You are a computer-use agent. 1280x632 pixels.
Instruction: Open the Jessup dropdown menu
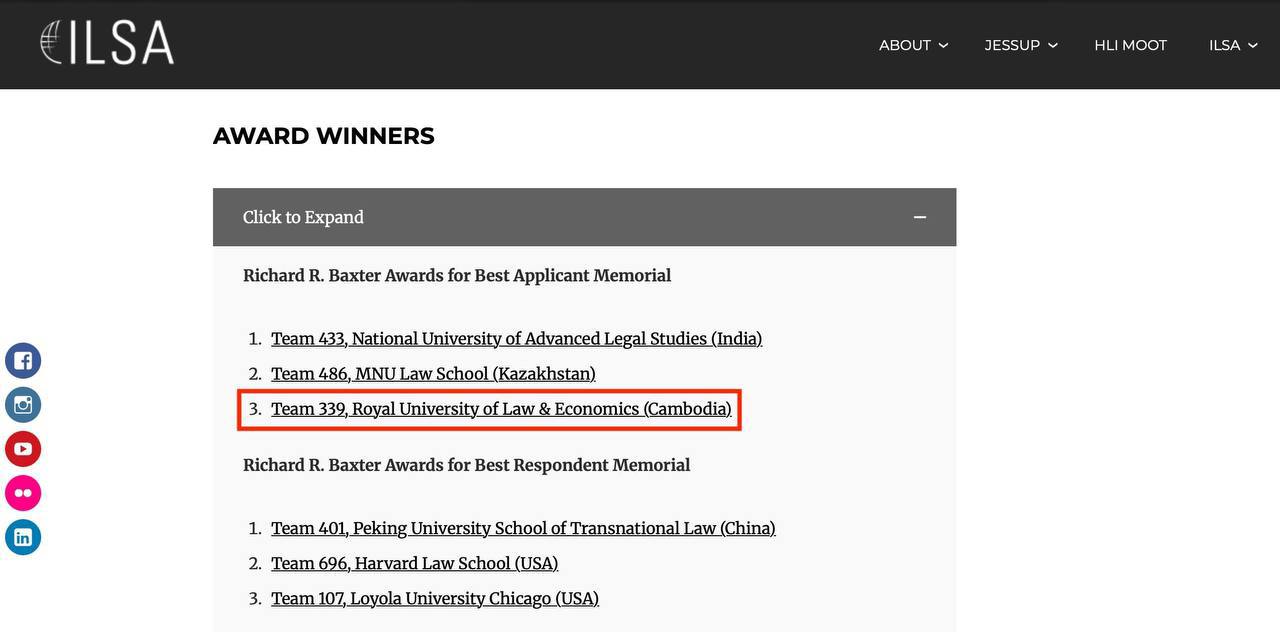[x=1020, y=45]
